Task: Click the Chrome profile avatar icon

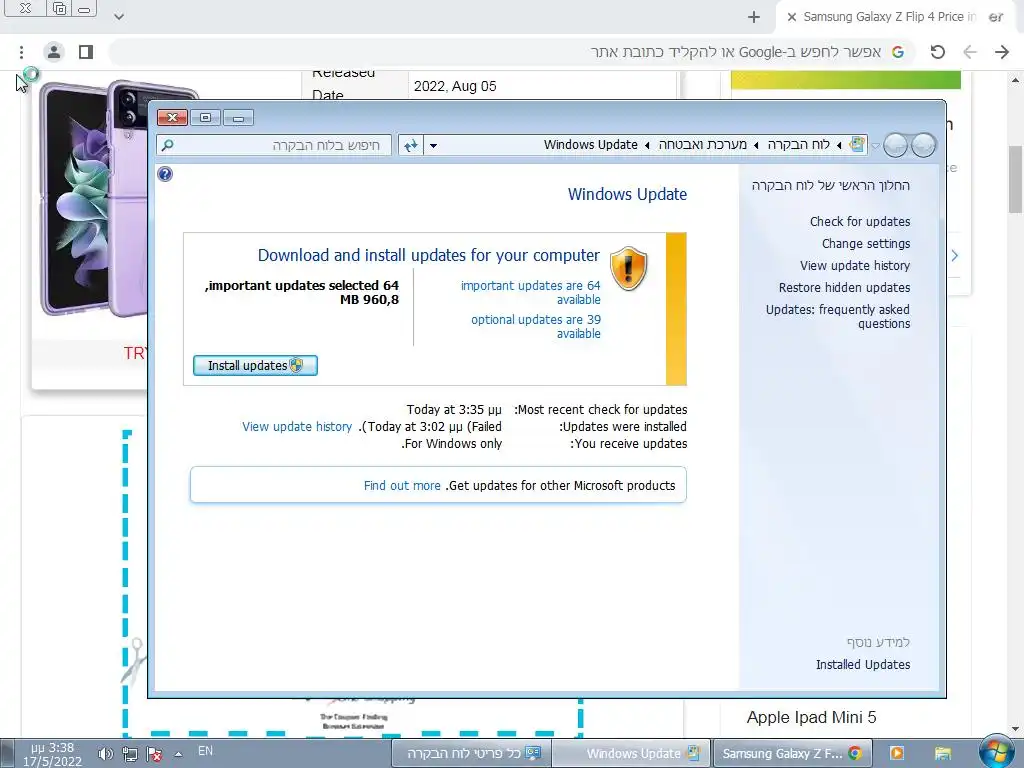Action: click(x=54, y=52)
